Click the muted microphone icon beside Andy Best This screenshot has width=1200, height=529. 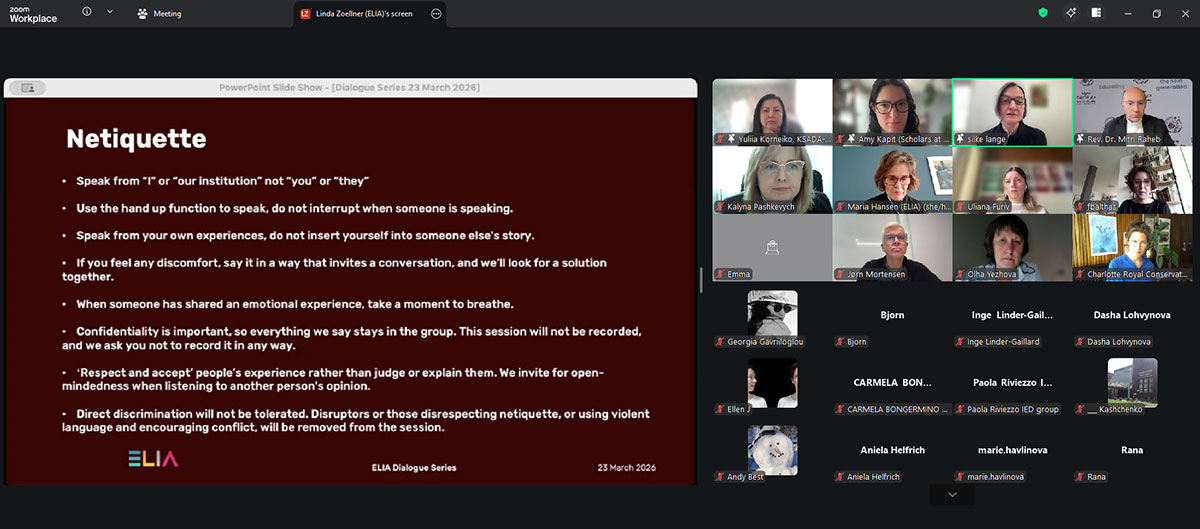[x=720, y=477]
